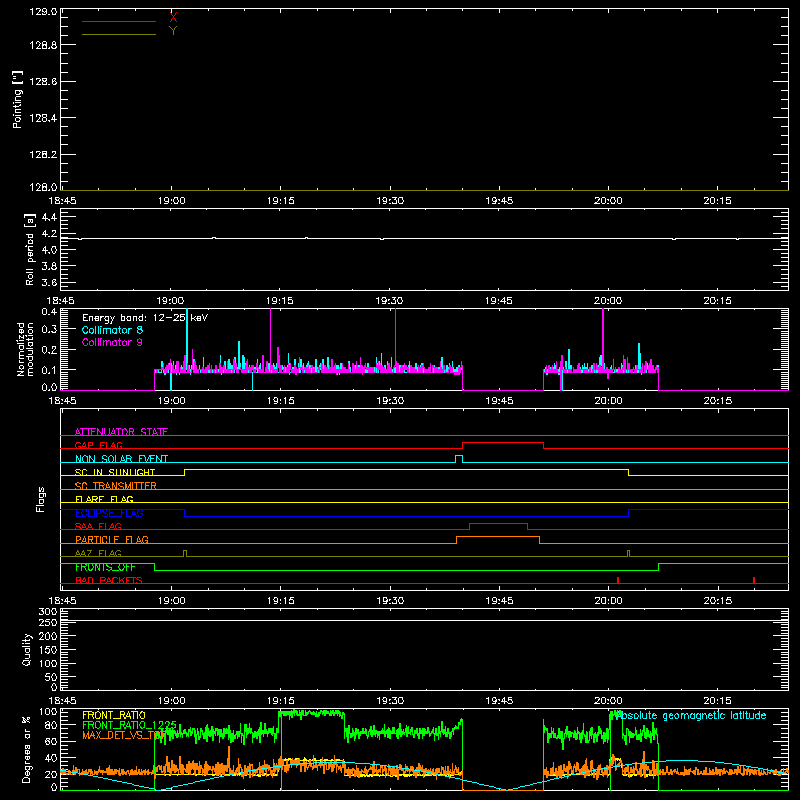Click the 128.2 pointing tick label

[43, 155]
